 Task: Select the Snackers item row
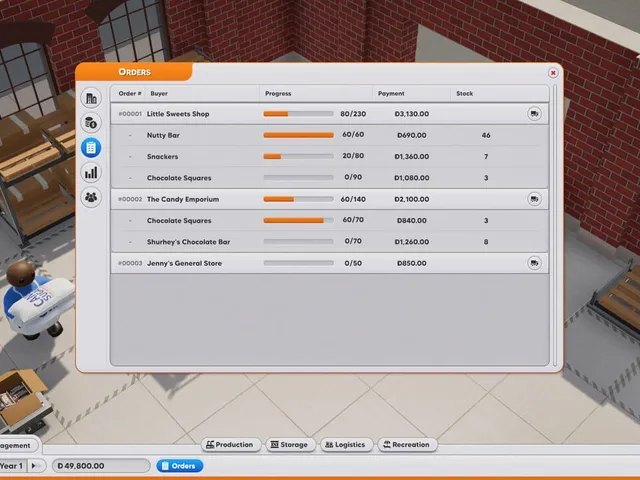pos(330,156)
